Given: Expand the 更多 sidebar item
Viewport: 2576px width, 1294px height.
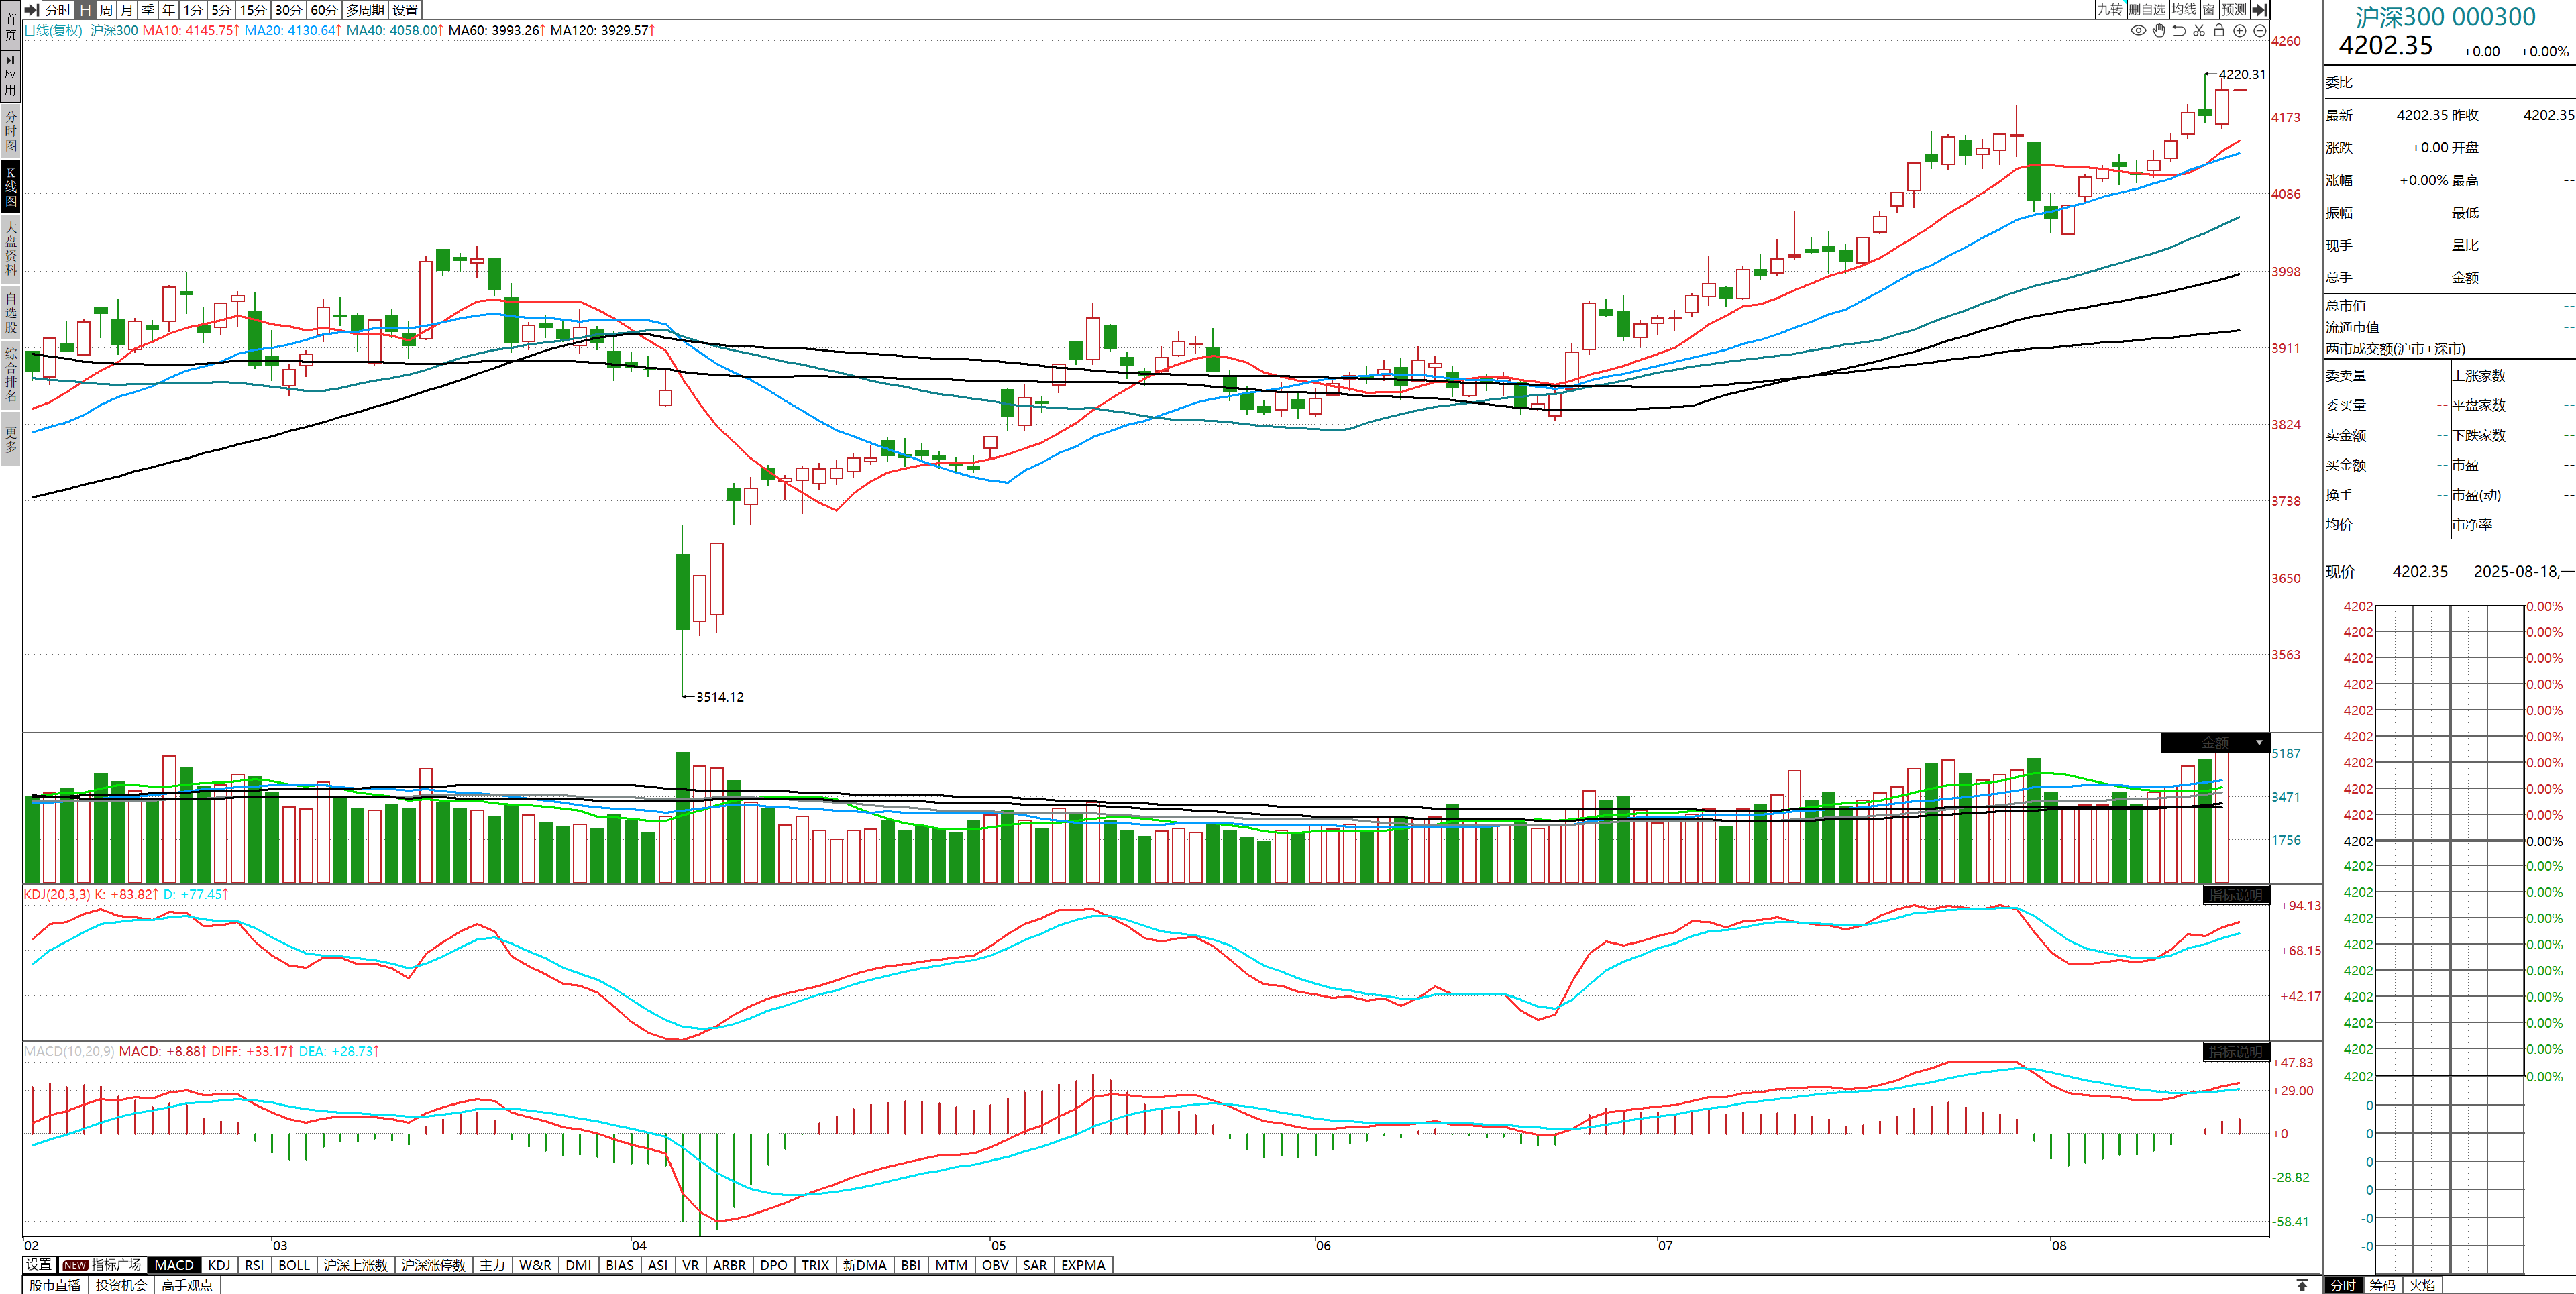Looking at the screenshot, I should [x=10, y=439].
